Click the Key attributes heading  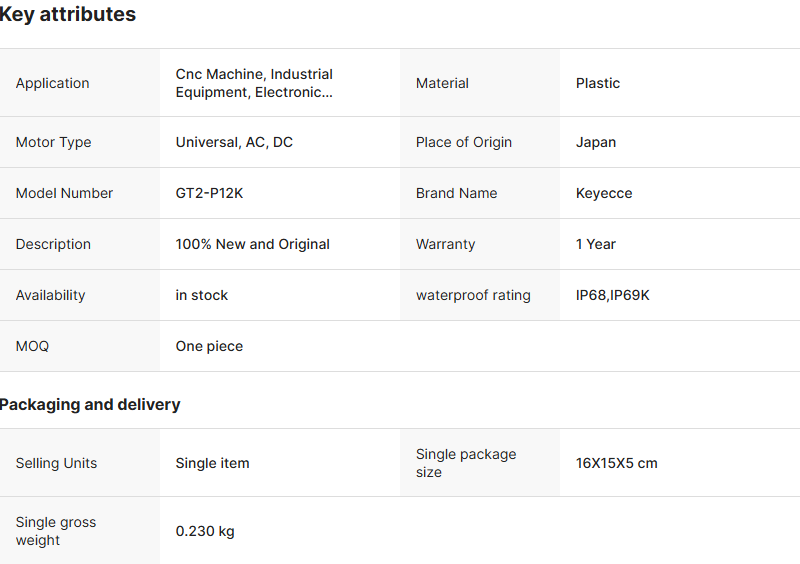pyautogui.click(x=68, y=15)
